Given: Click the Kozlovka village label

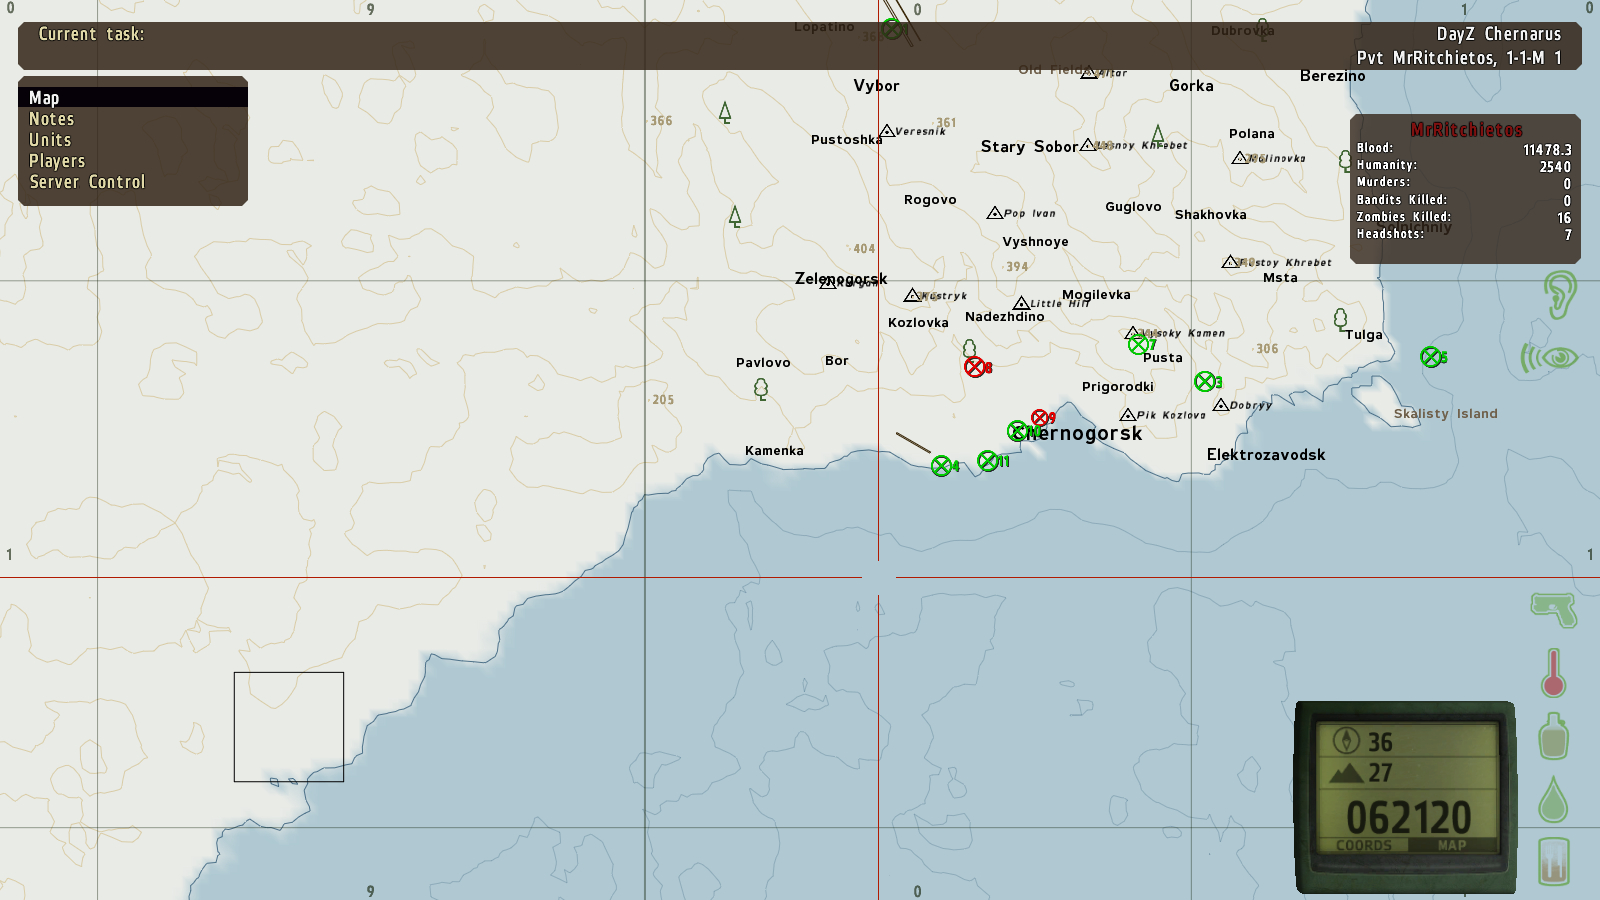Looking at the screenshot, I should coord(918,322).
